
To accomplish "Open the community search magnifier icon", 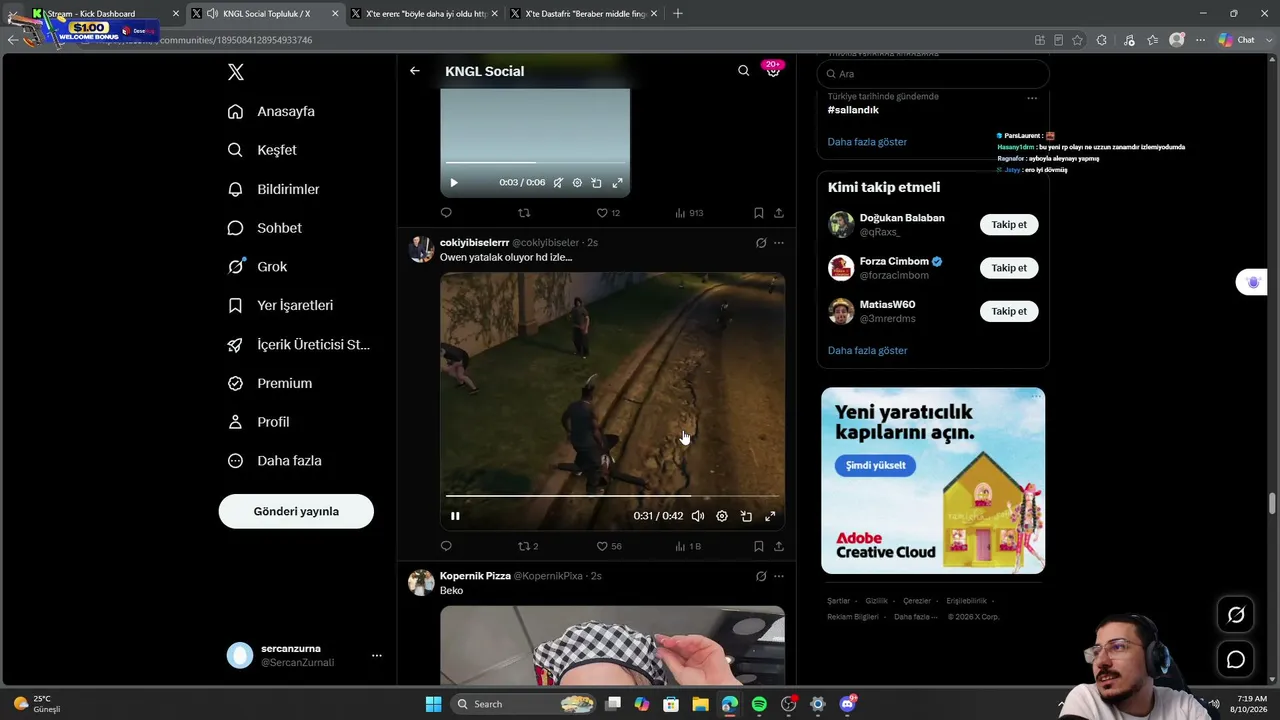I will click(x=743, y=71).
